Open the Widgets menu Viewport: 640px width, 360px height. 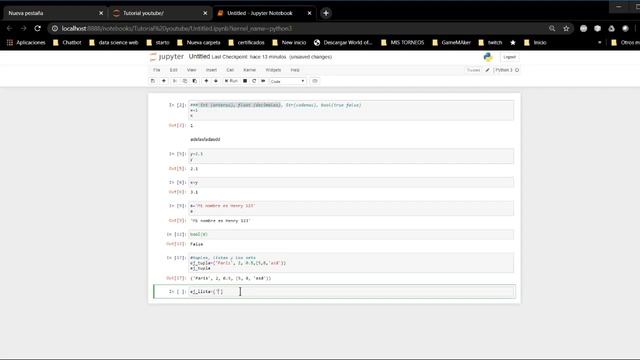273,70
